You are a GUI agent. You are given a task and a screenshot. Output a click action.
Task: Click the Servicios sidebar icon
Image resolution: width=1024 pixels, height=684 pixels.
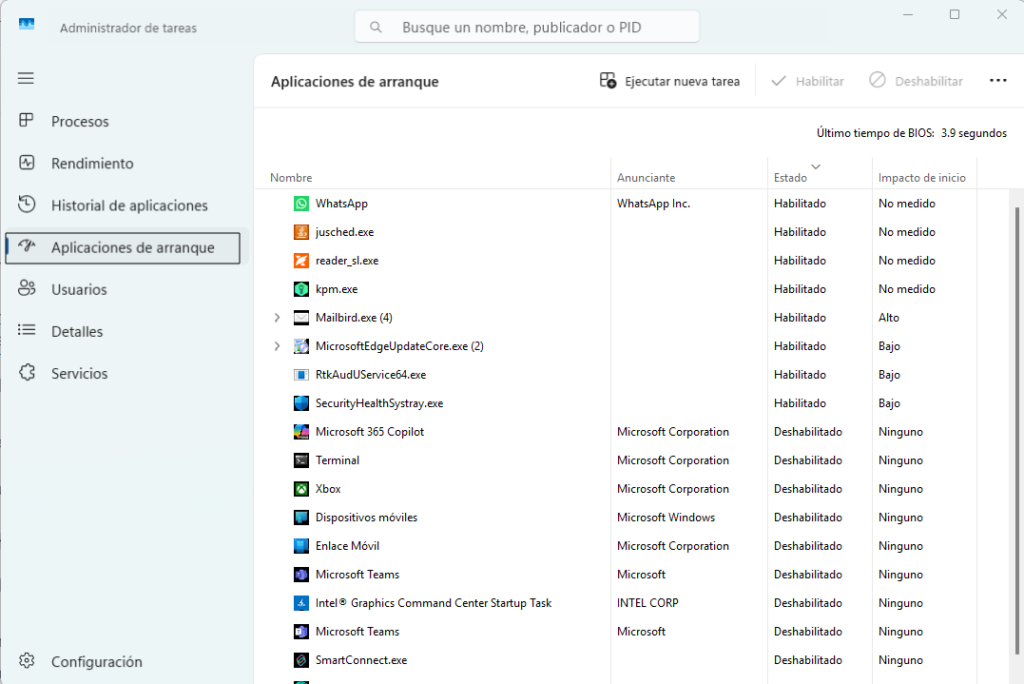[x=25, y=373]
